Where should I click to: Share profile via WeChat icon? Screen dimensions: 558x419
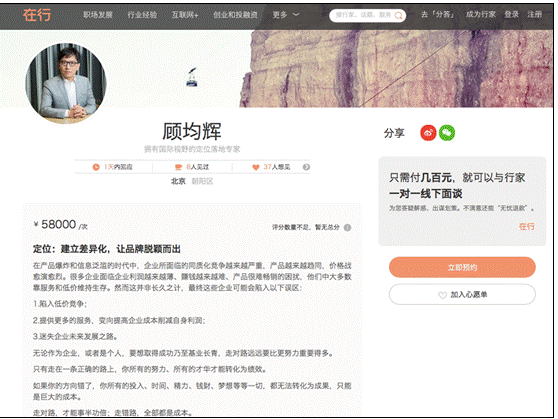pos(447,133)
